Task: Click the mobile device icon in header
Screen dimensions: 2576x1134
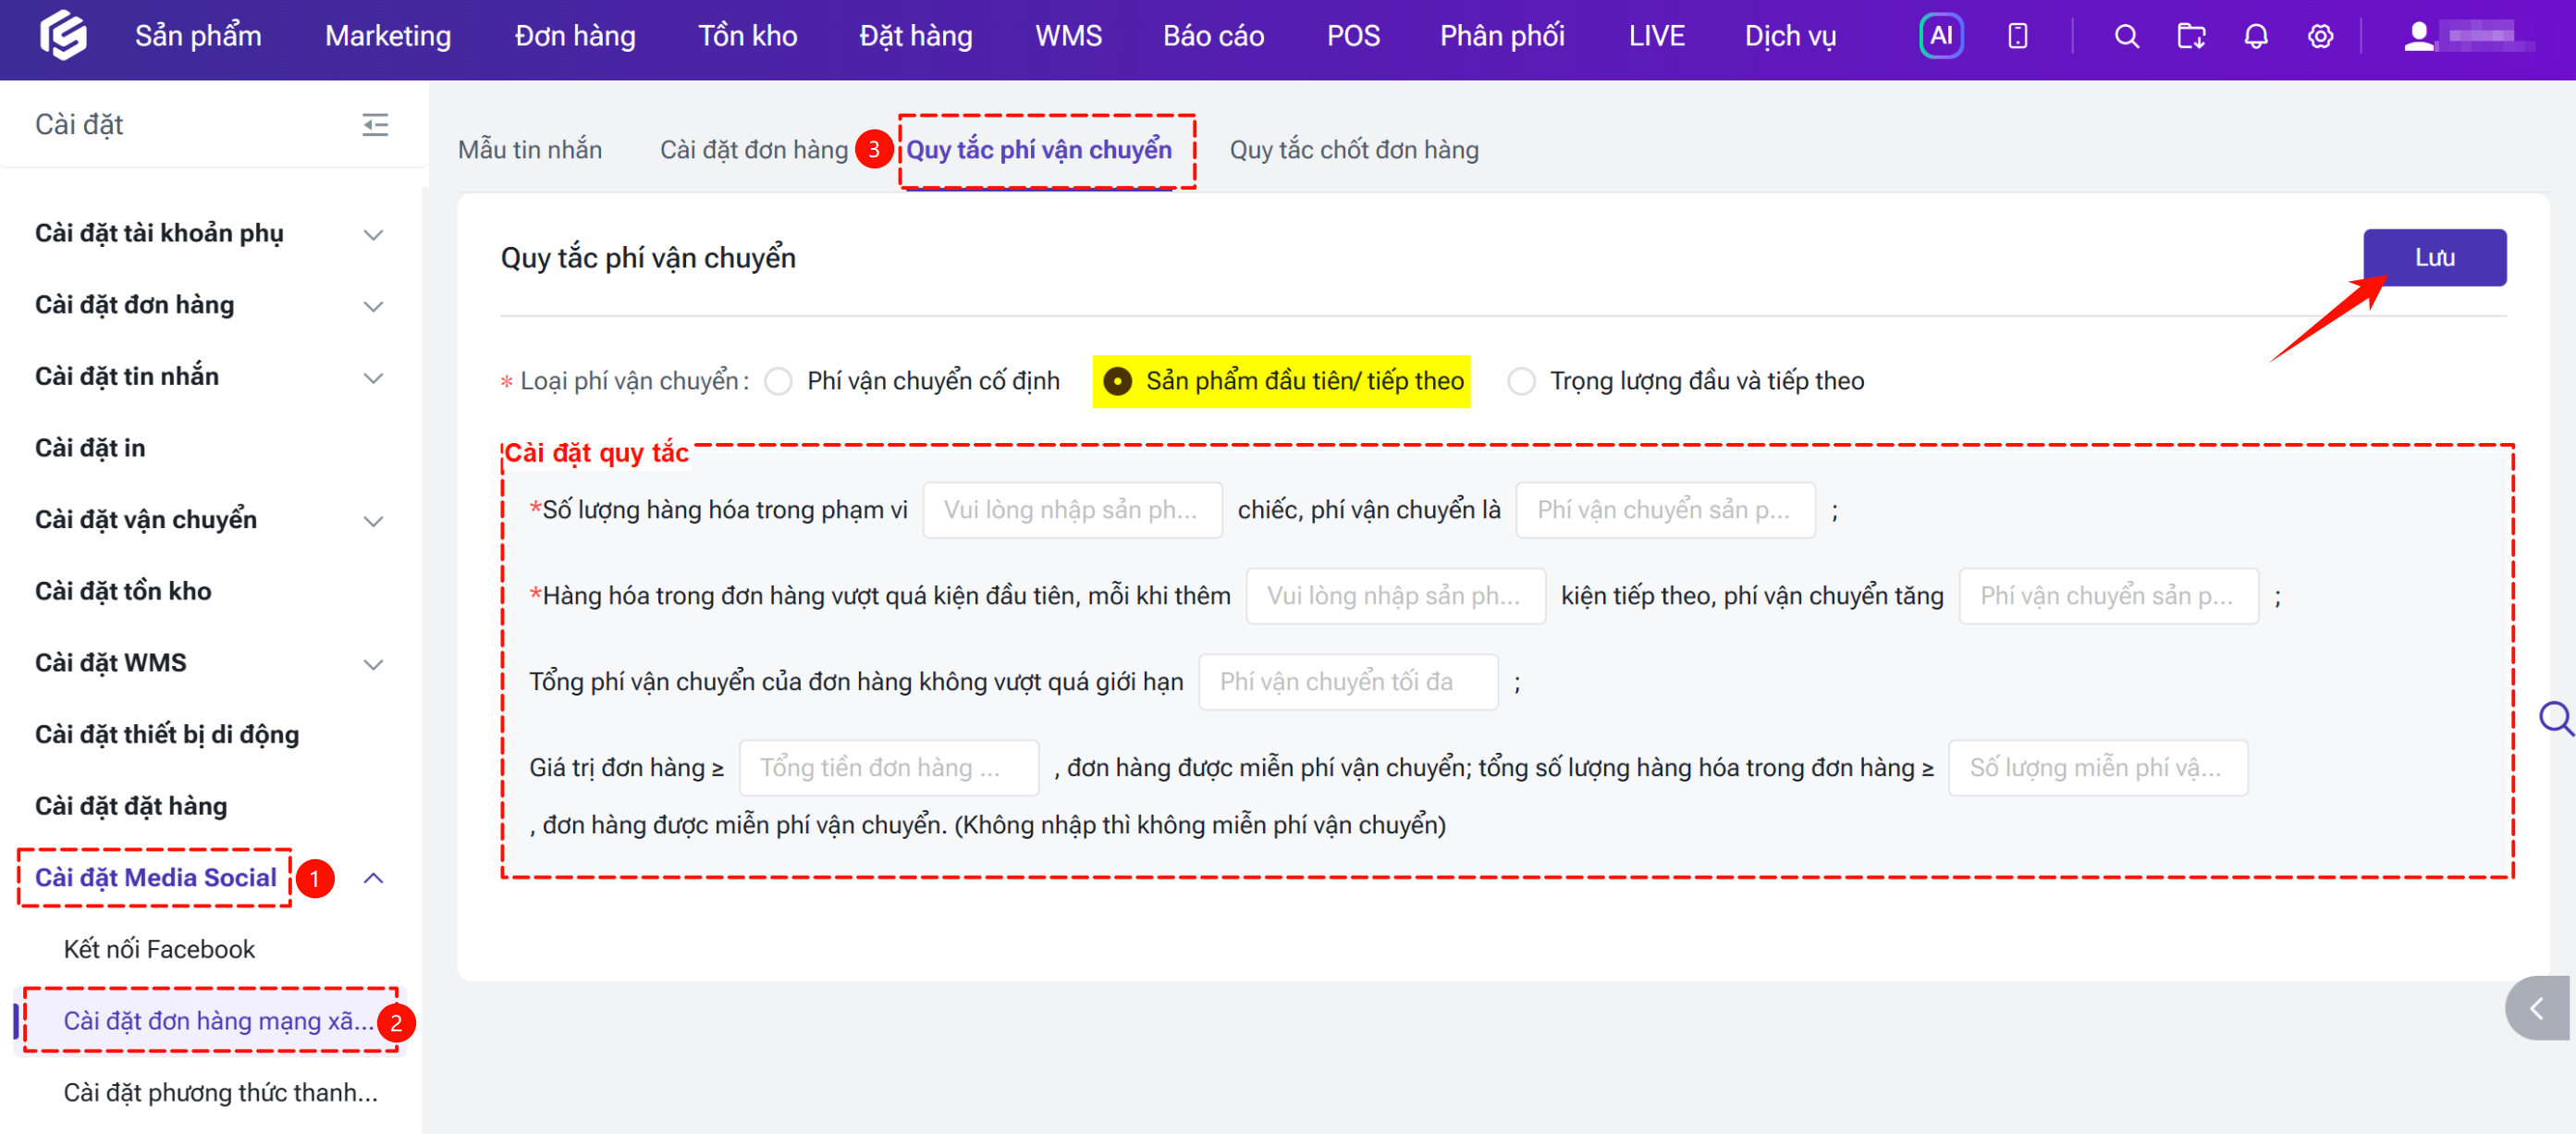Action: click(x=2017, y=36)
